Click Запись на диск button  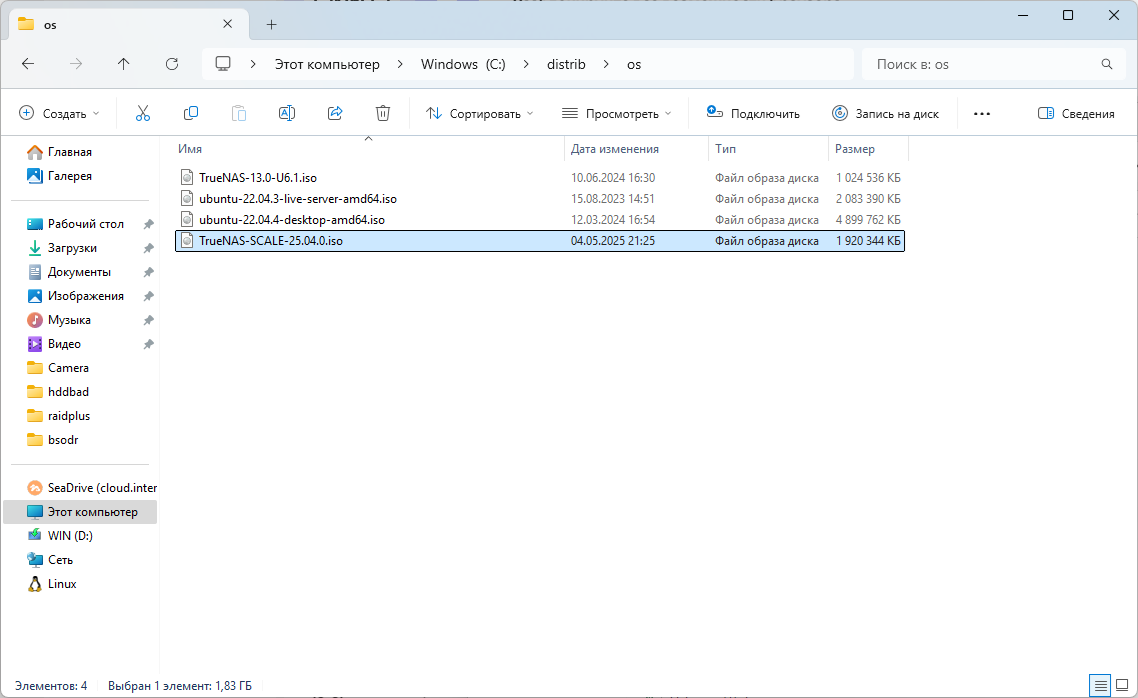click(885, 113)
